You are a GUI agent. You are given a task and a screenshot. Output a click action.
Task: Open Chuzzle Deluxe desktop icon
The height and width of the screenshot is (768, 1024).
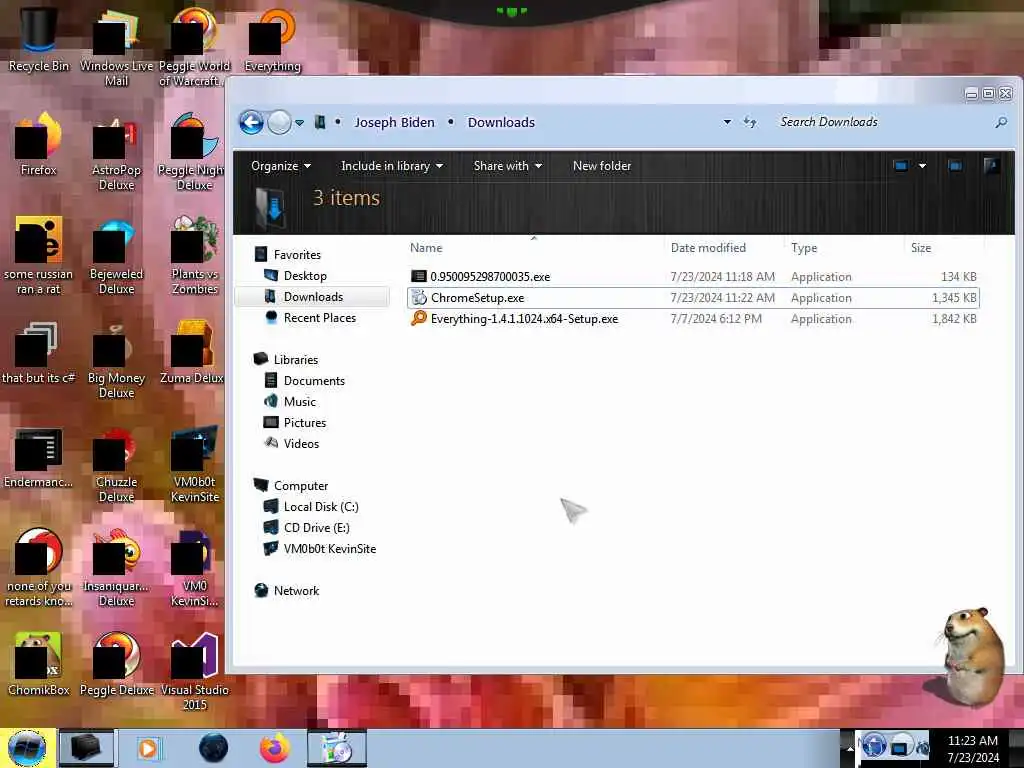pos(116,464)
